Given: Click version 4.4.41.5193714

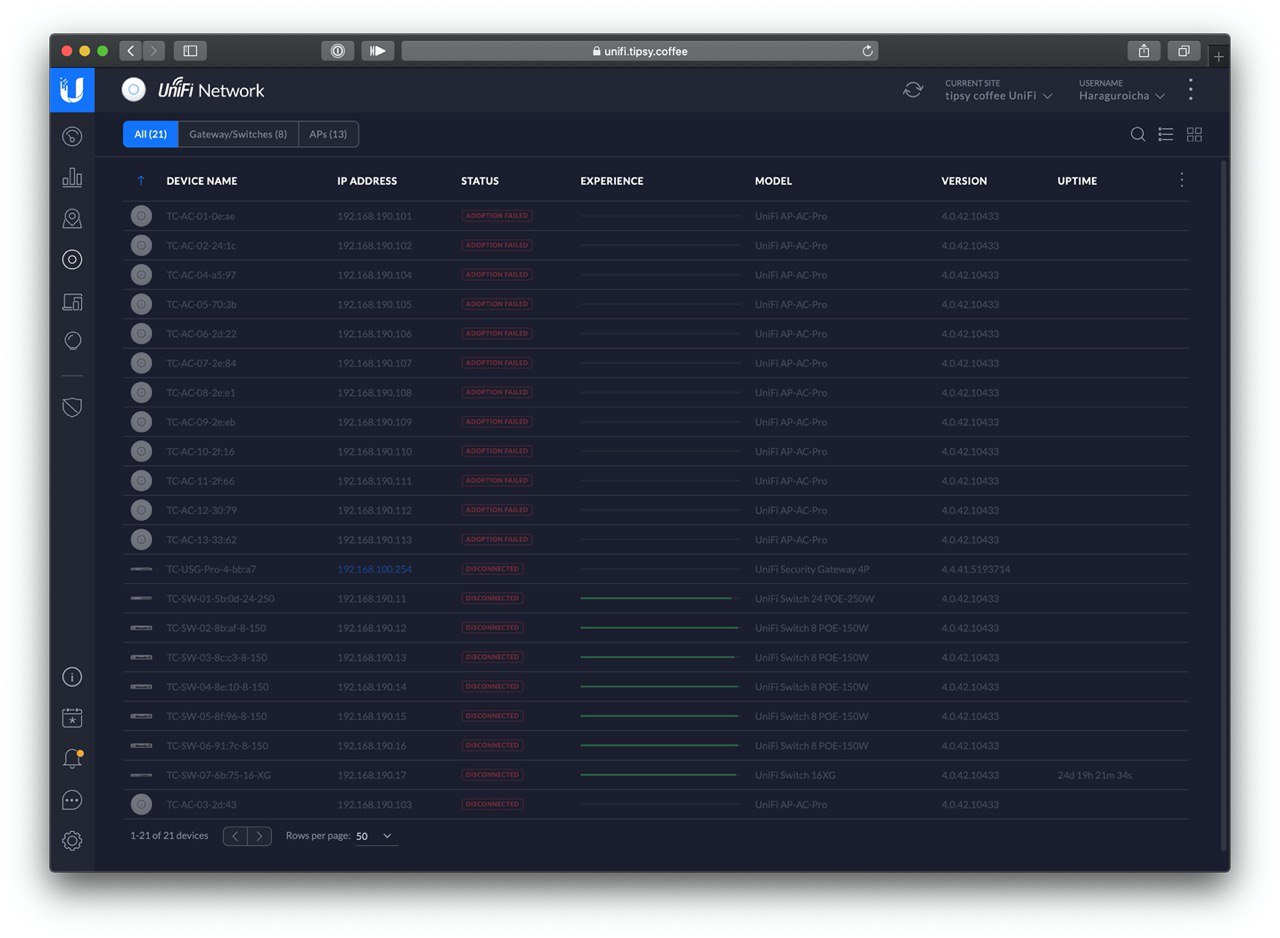Looking at the screenshot, I should (976, 569).
